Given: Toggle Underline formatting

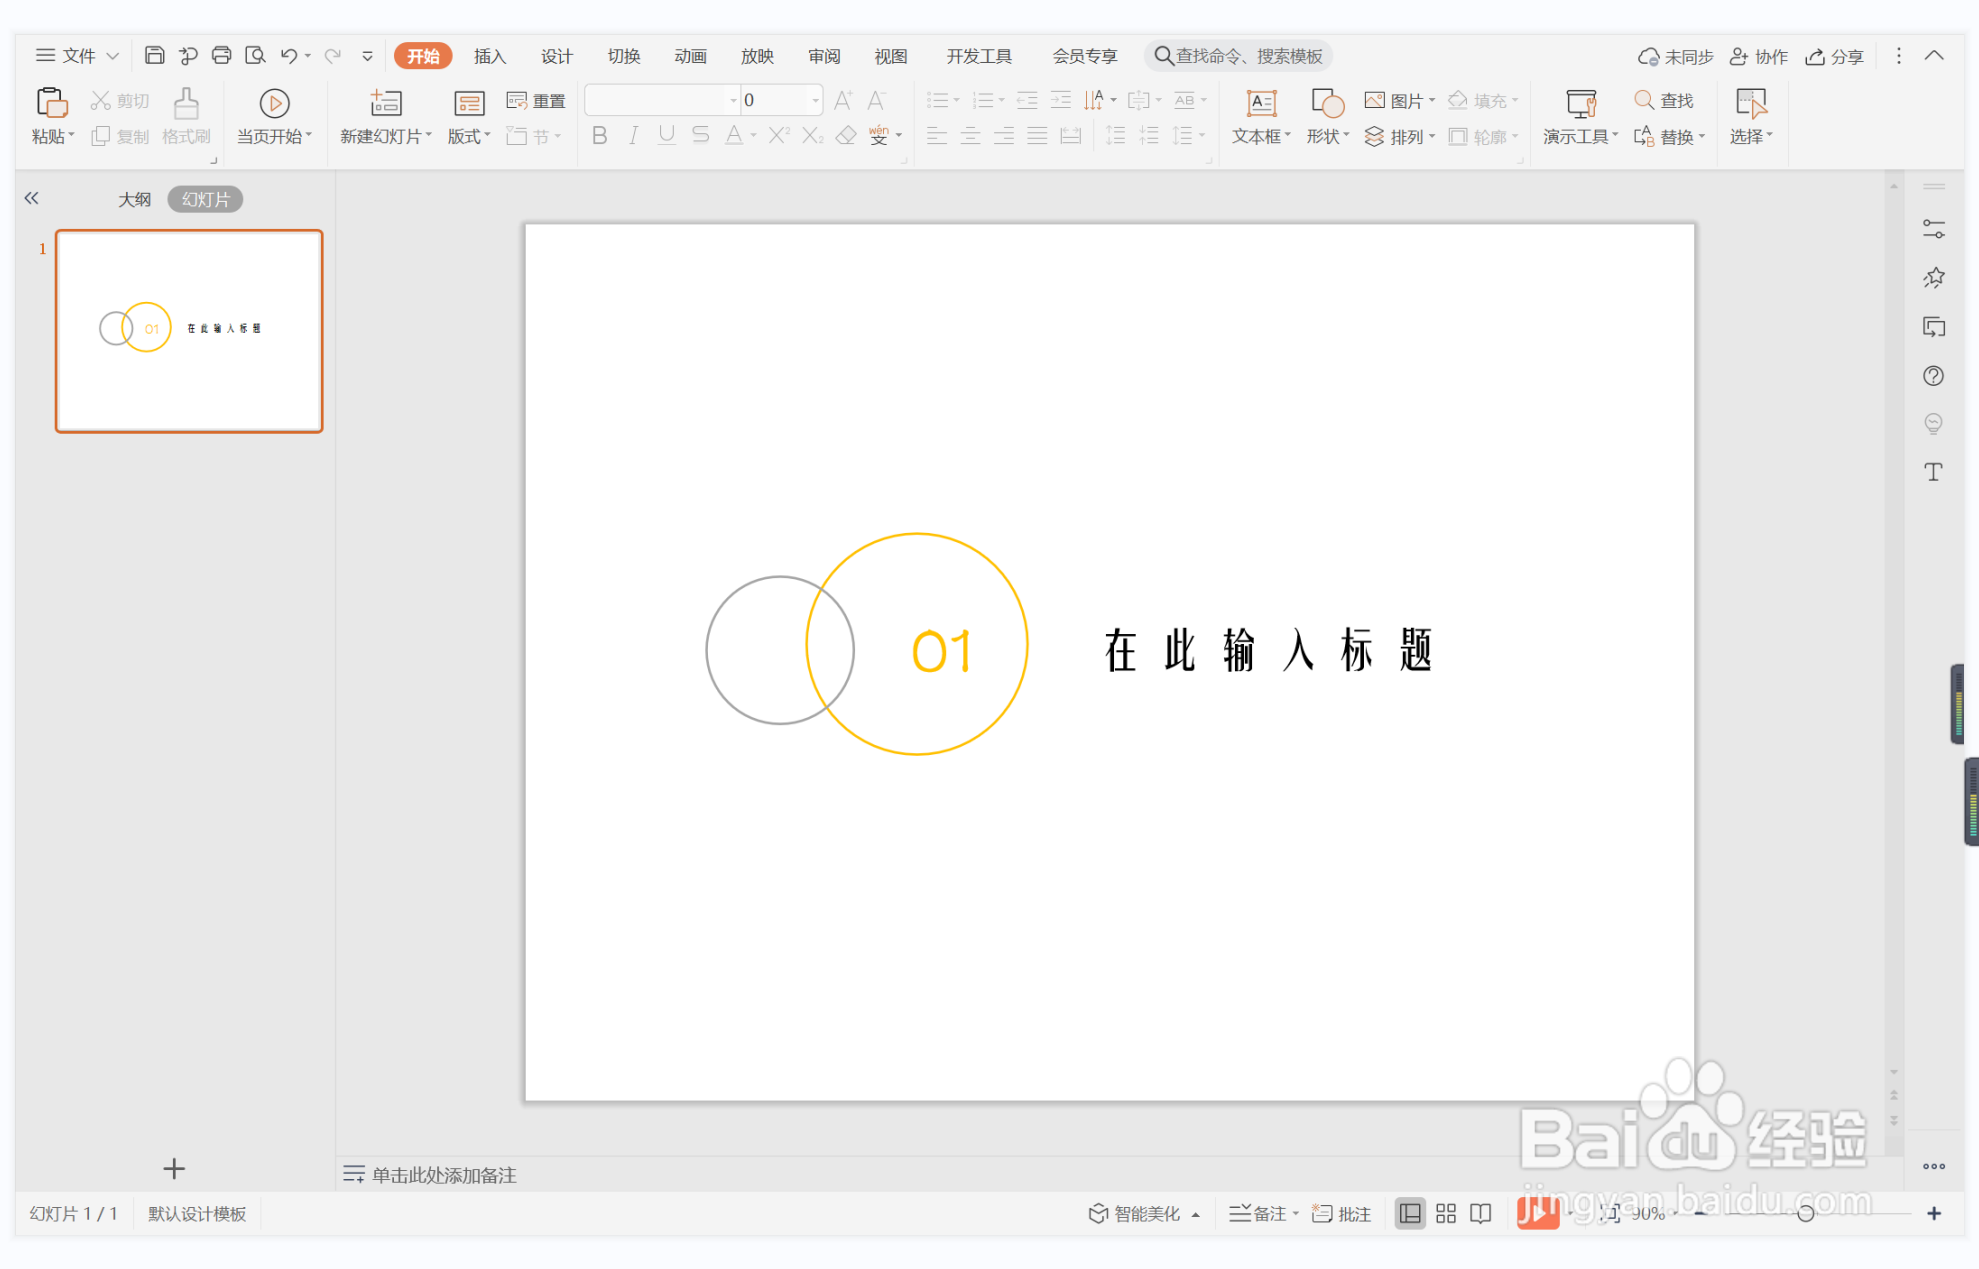Looking at the screenshot, I should click(x=667, y=135).
